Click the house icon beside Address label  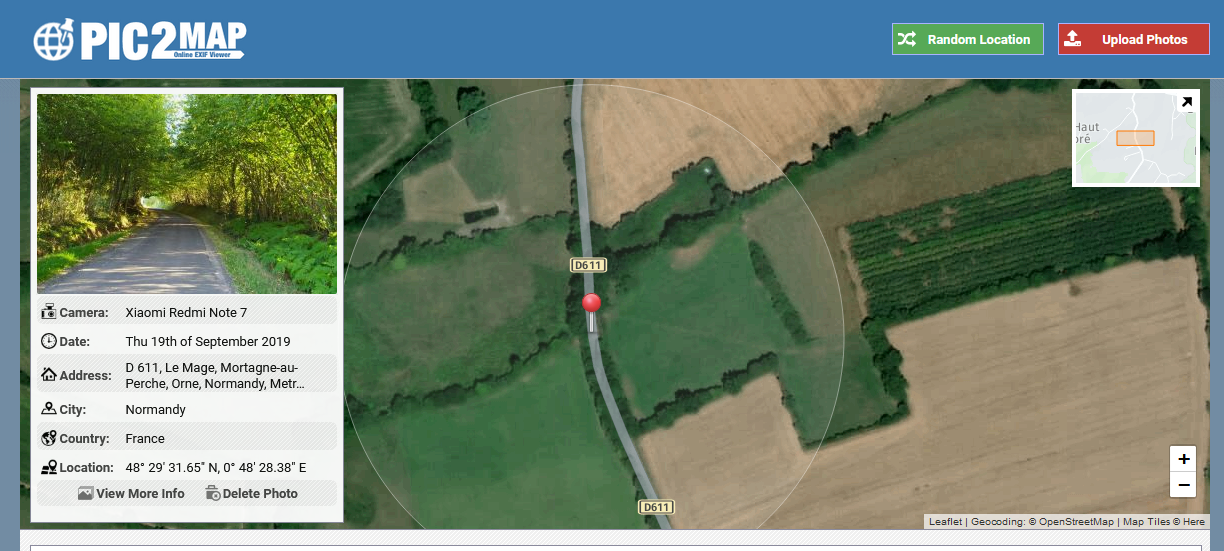[x=49, y=375]
